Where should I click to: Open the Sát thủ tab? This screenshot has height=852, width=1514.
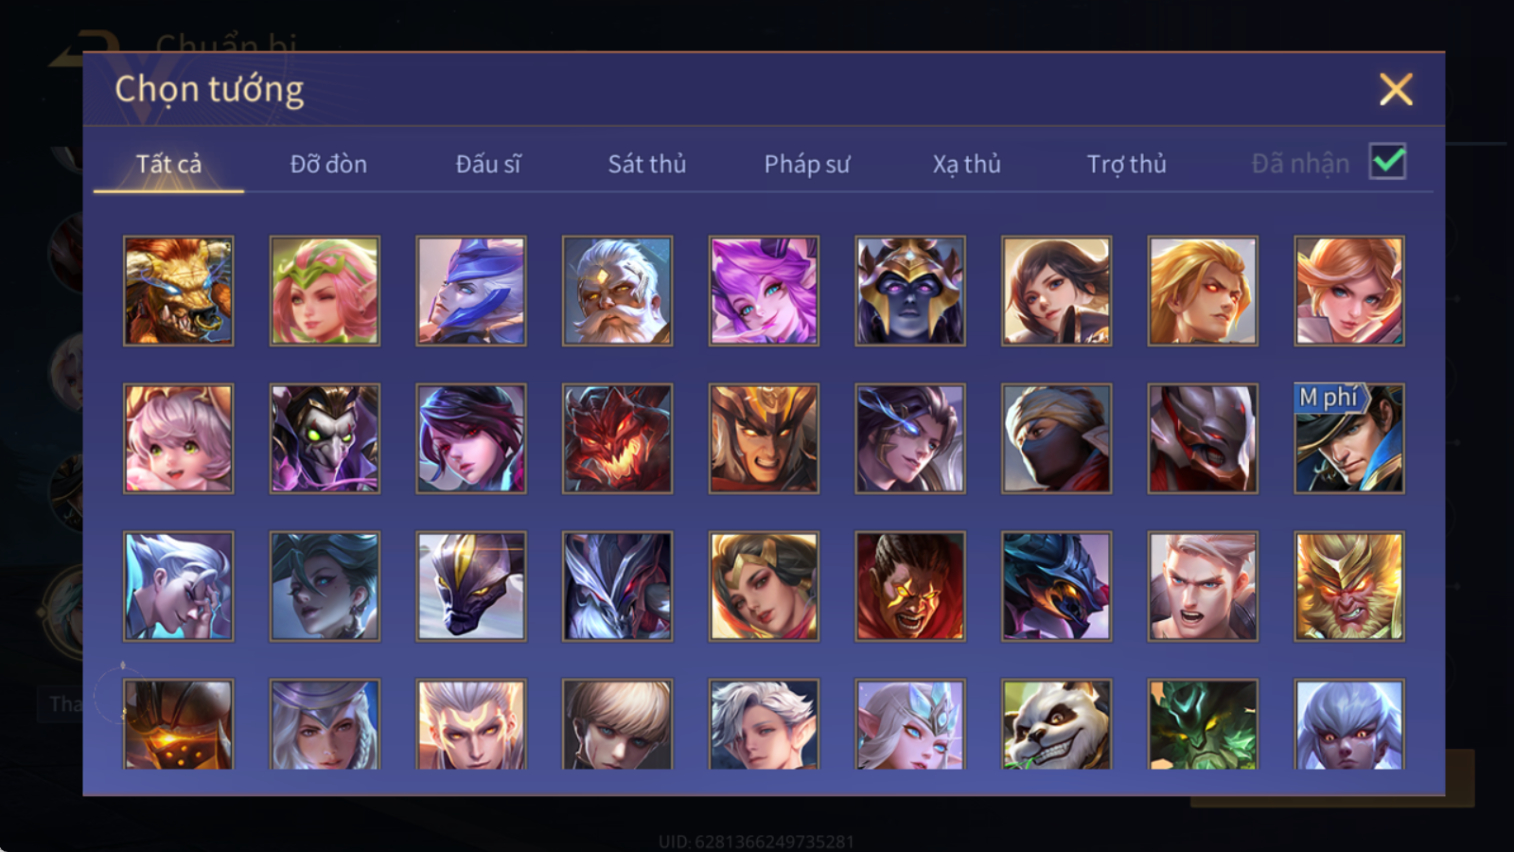(x=647, y=164)
